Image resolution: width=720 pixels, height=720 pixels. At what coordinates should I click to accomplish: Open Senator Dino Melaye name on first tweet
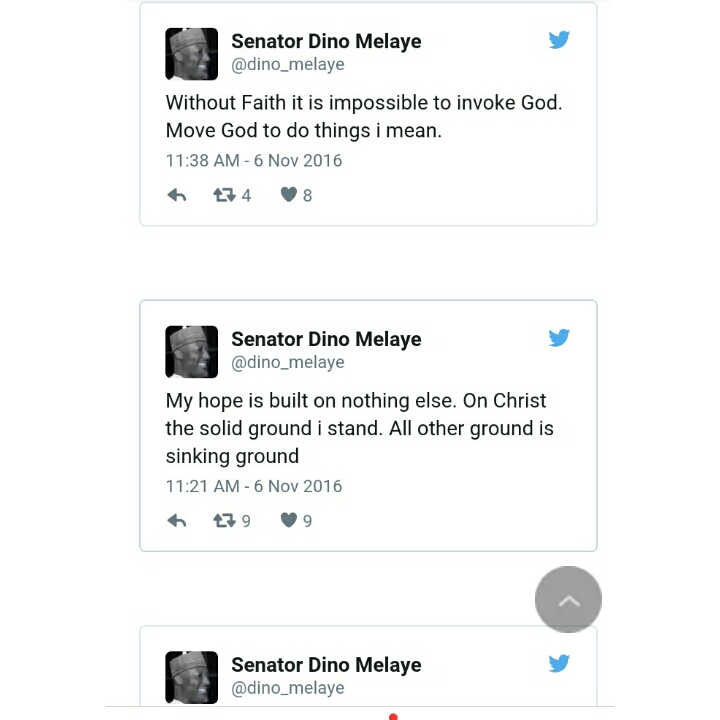[326, 41]
